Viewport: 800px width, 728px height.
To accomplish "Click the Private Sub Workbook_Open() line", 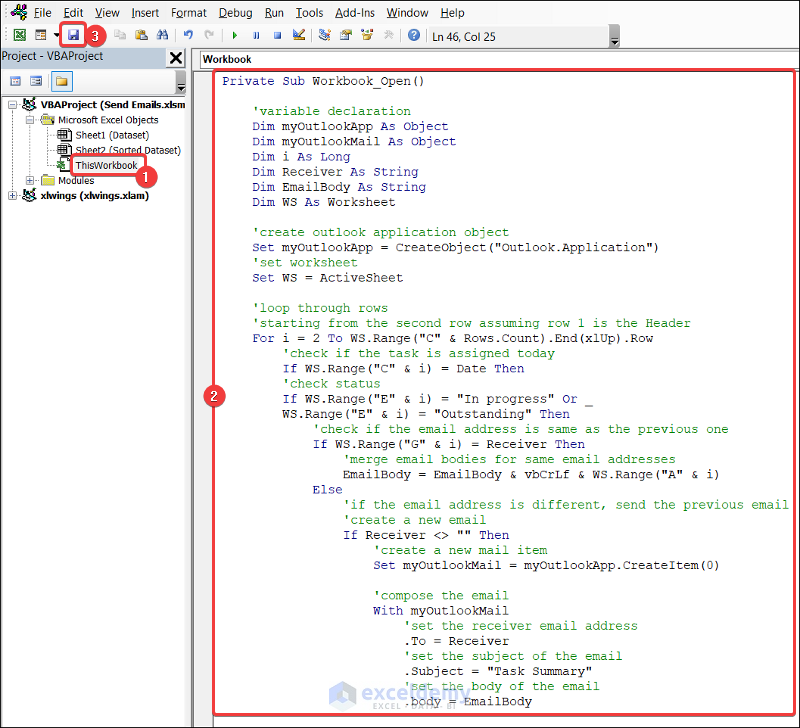I will [x=323, y=81].
